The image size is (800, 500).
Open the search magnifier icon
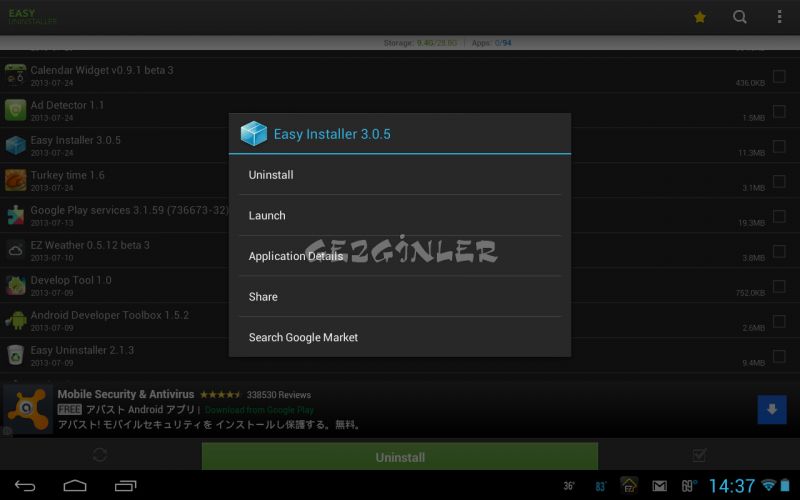pos(740,17)
